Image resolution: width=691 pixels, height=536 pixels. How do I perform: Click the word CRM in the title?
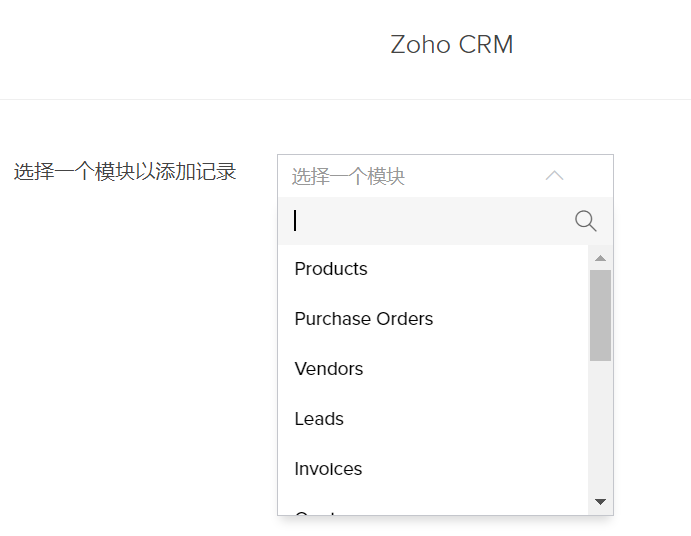[x=486, y=45]
